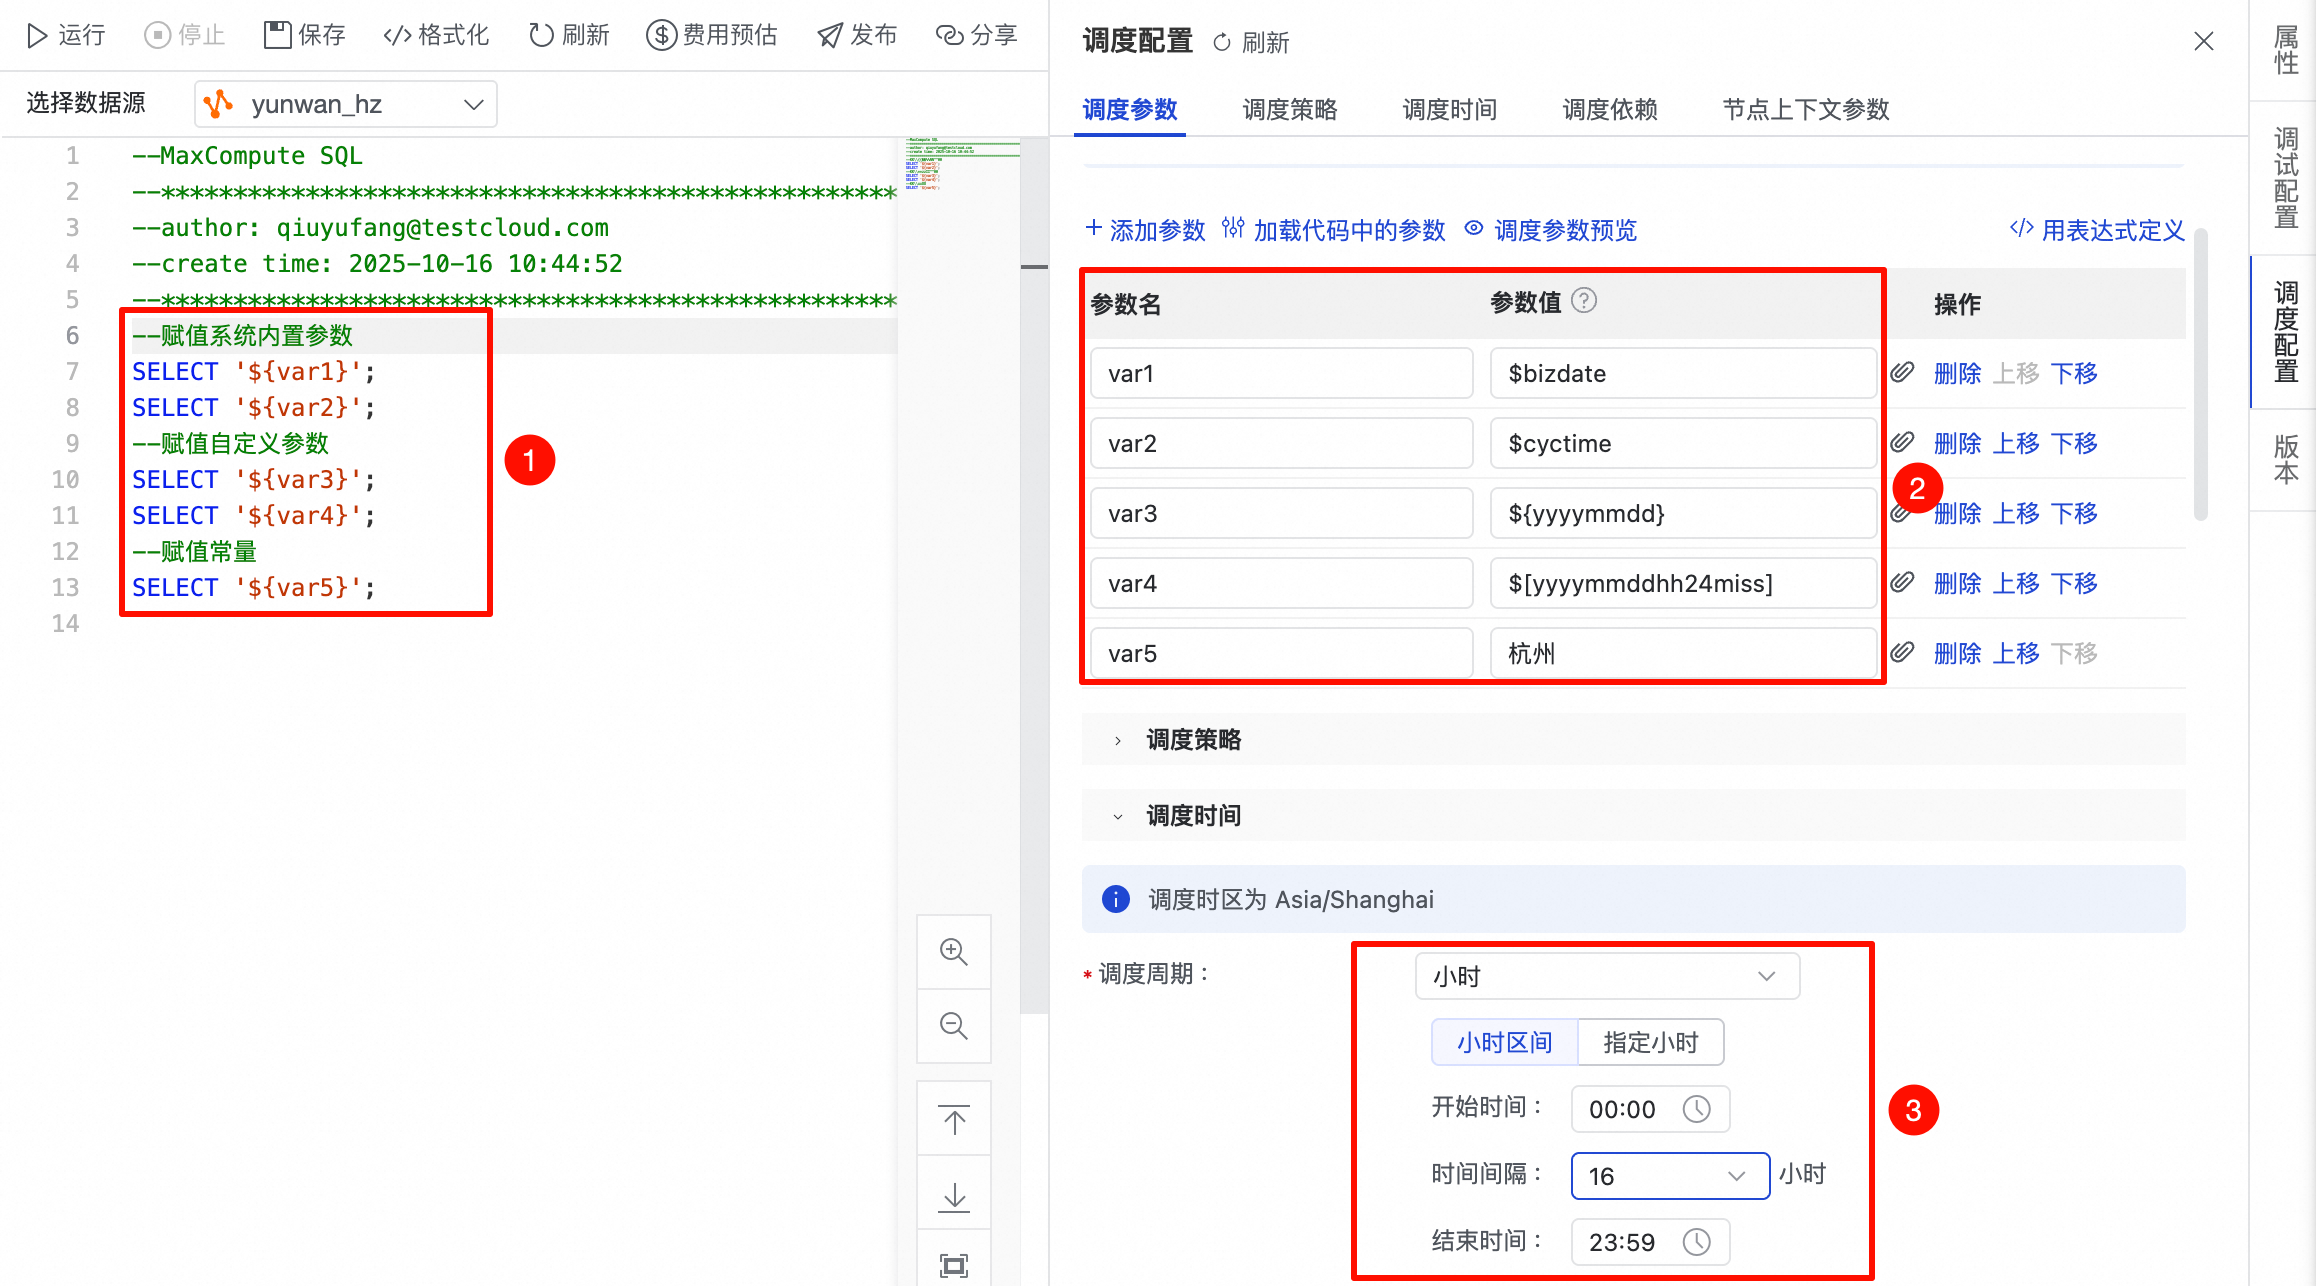Click the Format code (格式化) icon
The height and width of the screenshot is (1286, 2316).
click(x=397, y=36)
